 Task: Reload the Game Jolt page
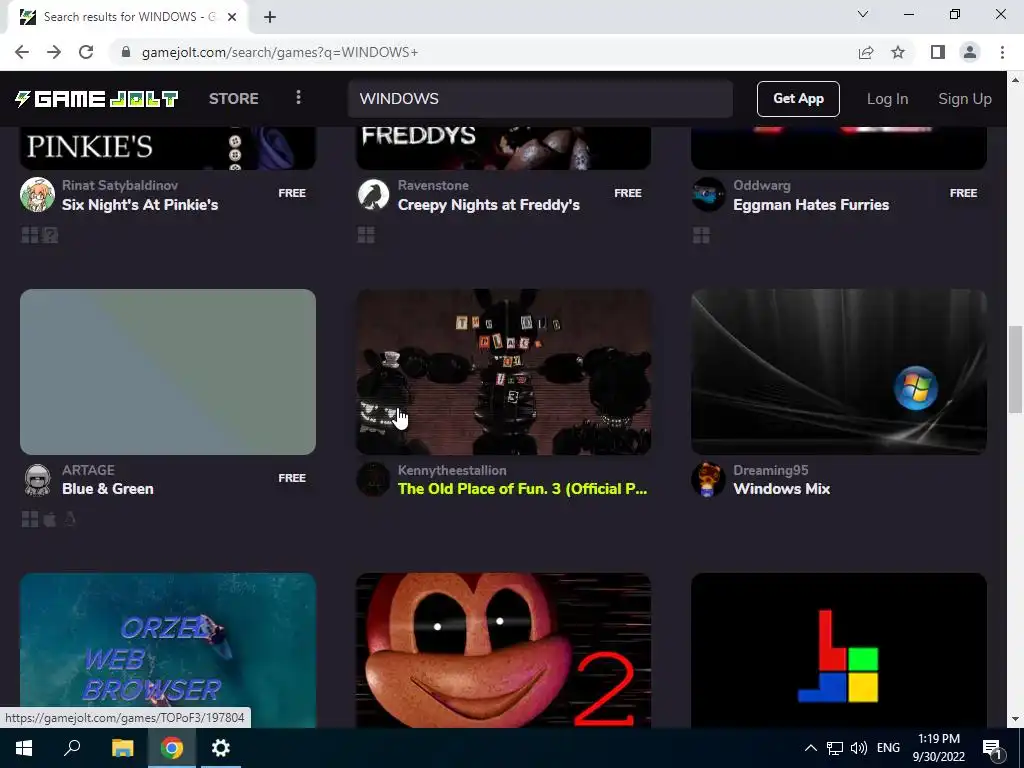click(86, 52)
